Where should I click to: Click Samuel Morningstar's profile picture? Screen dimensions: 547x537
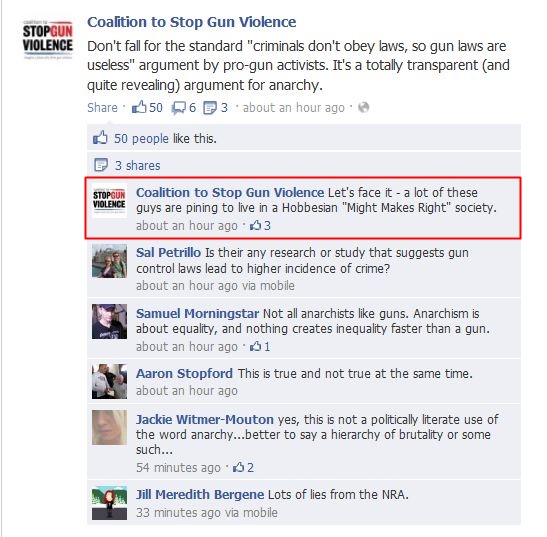(x=109, y=321)
